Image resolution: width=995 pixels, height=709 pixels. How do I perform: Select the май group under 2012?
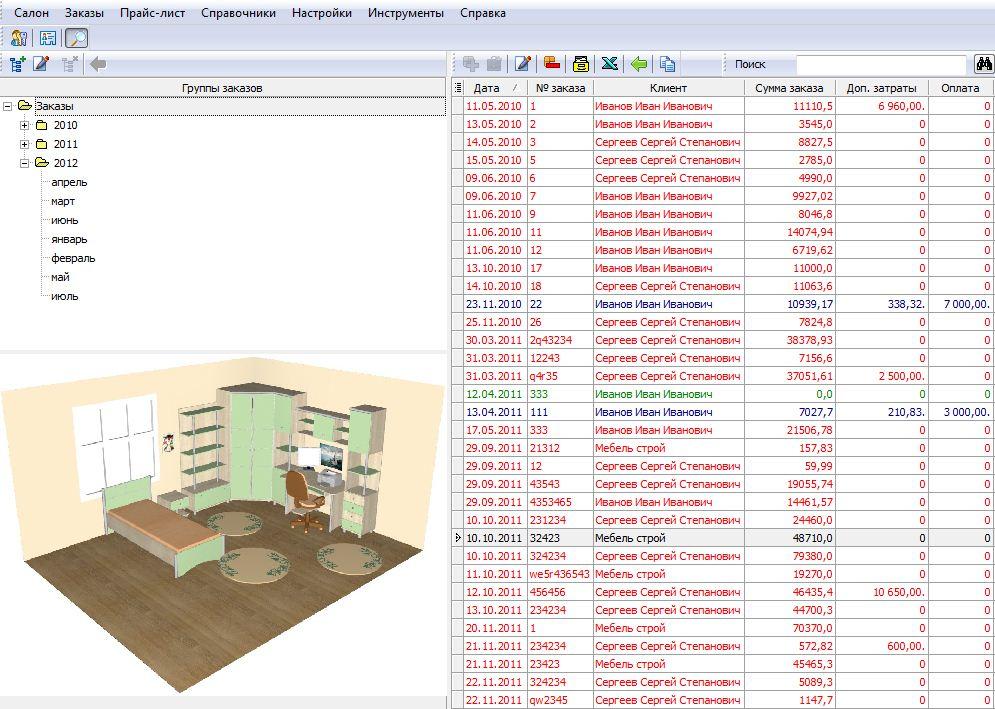pos(60,277)
